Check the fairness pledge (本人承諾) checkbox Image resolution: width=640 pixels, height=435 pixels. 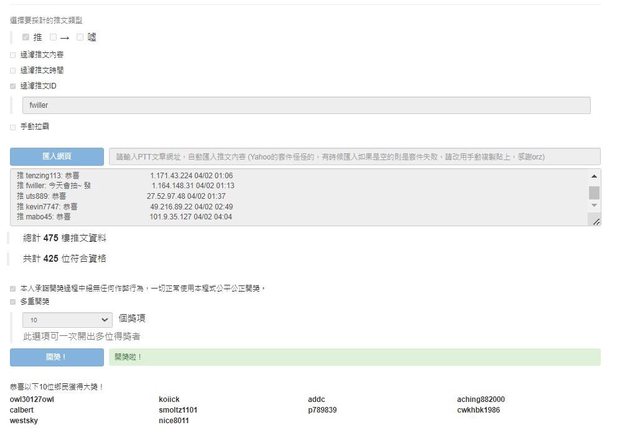tap(12, 288)
